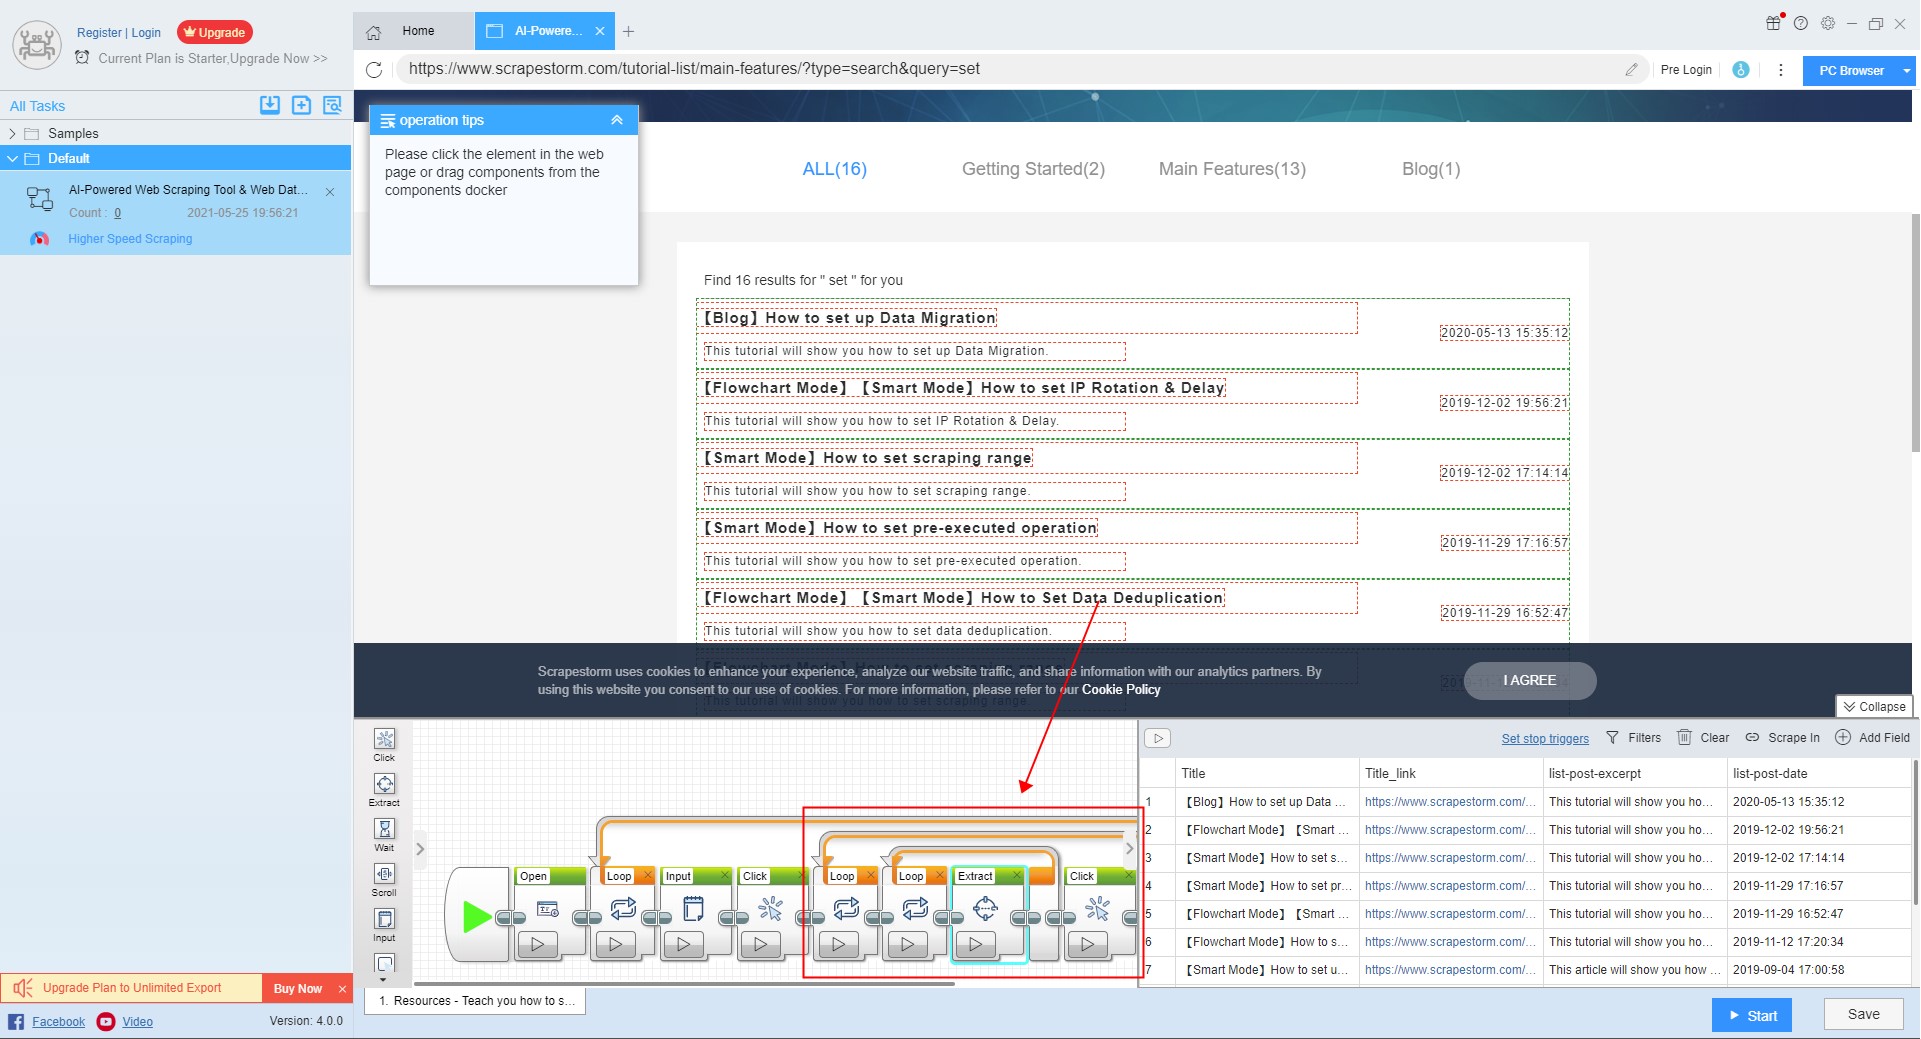Collapse the operation tips panel
The height and width of the screenshot is (1039, 1921).
pyautogui.click(x=617, y=120)
